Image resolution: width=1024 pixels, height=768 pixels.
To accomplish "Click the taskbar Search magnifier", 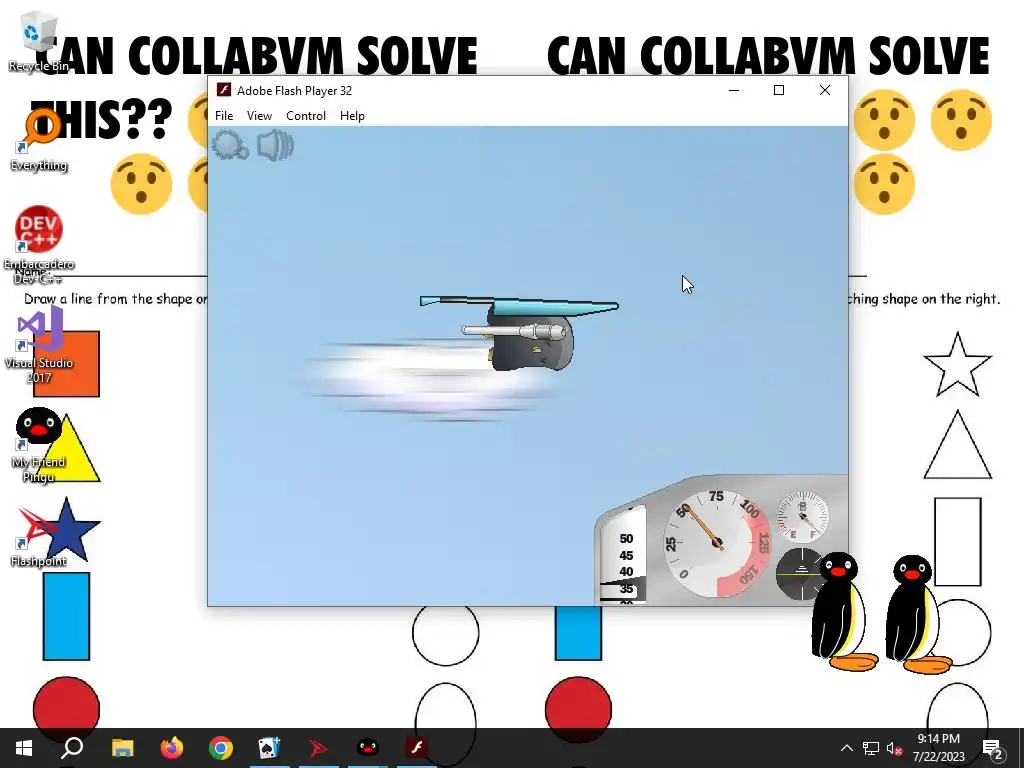I will tap(72, 748).
